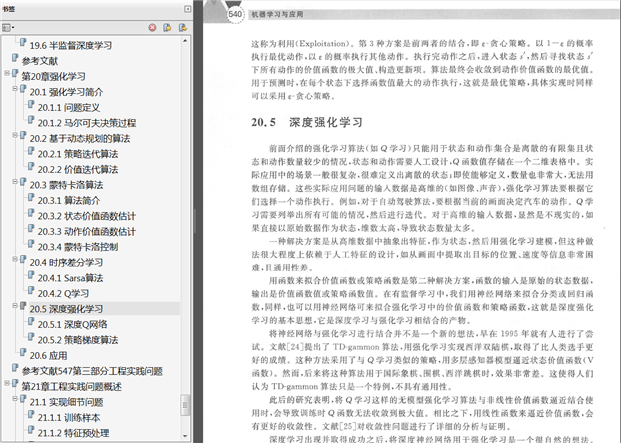Collapse the 20.1 强化学习简介 node
The height and width of the screenshot is (443, 621).
(x=15, y=89)
